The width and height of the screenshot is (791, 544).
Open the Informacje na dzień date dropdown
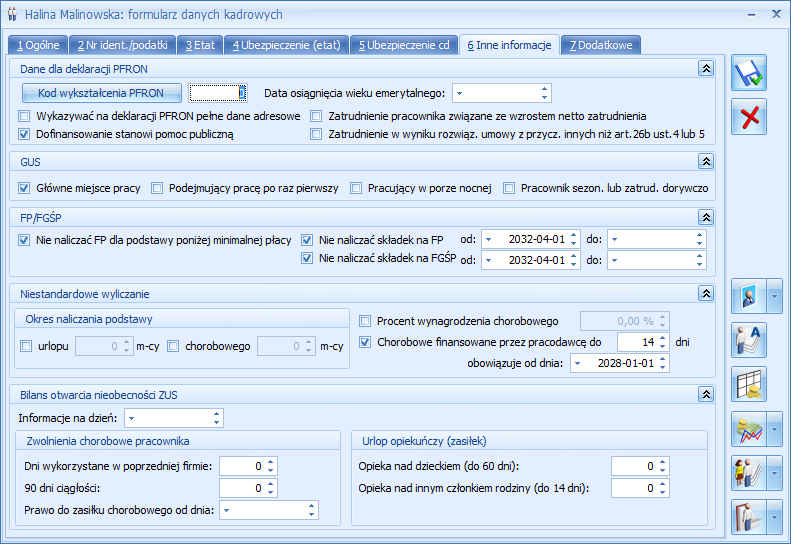[x=132, y=418]
